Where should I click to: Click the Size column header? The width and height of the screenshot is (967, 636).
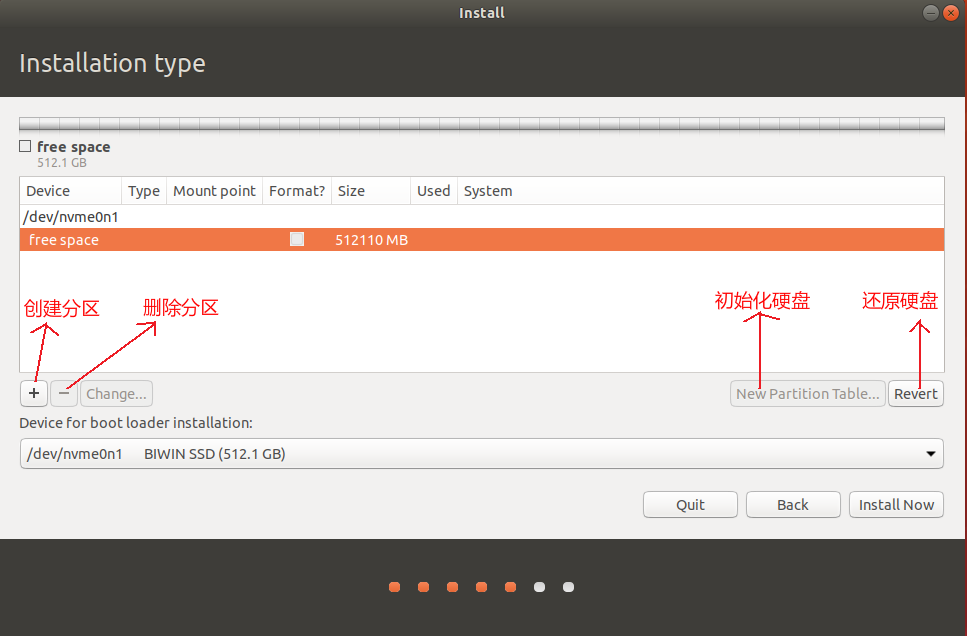click(x=371, y=191)
